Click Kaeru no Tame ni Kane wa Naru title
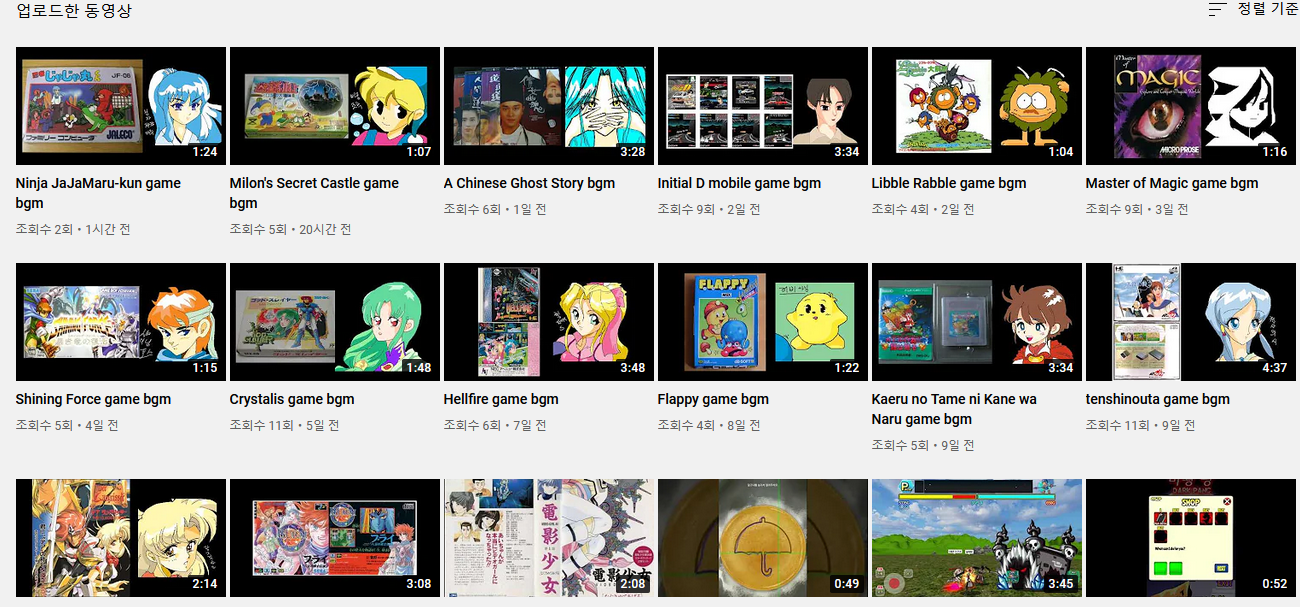 click(x=954, y=409)
